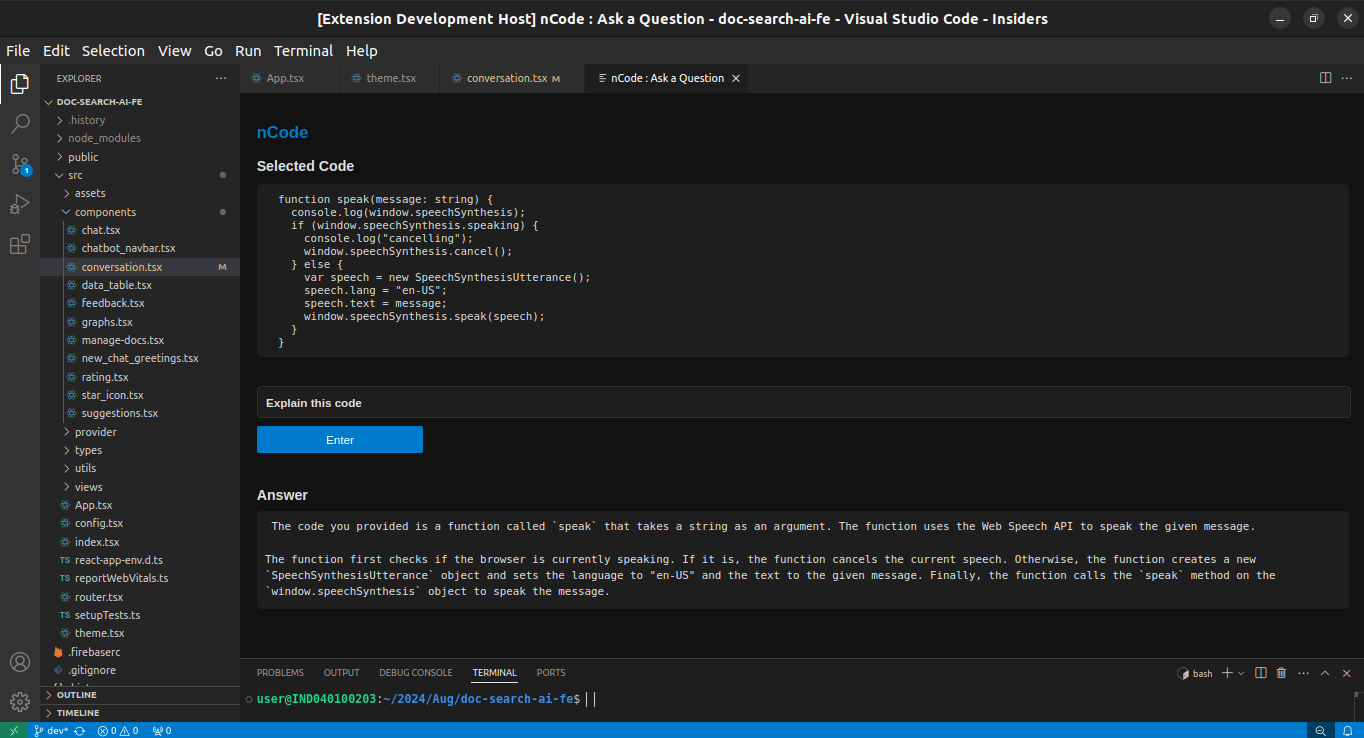Open the Search view in the activity bar
Viewport: 1364px width, 738px height.
point(20,124)
